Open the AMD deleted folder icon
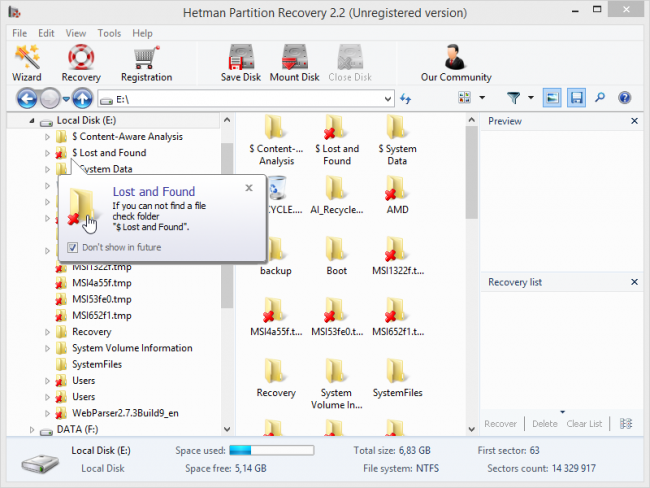 click(x=396, y=188)
